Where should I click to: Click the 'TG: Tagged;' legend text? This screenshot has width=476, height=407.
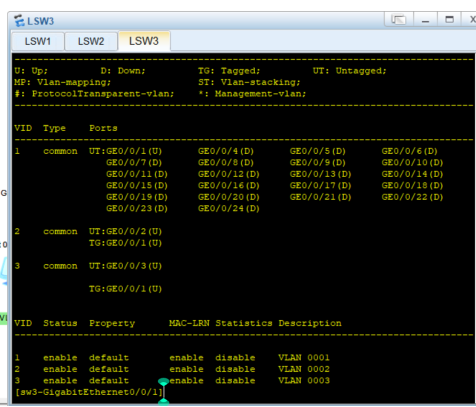(229, 71)
